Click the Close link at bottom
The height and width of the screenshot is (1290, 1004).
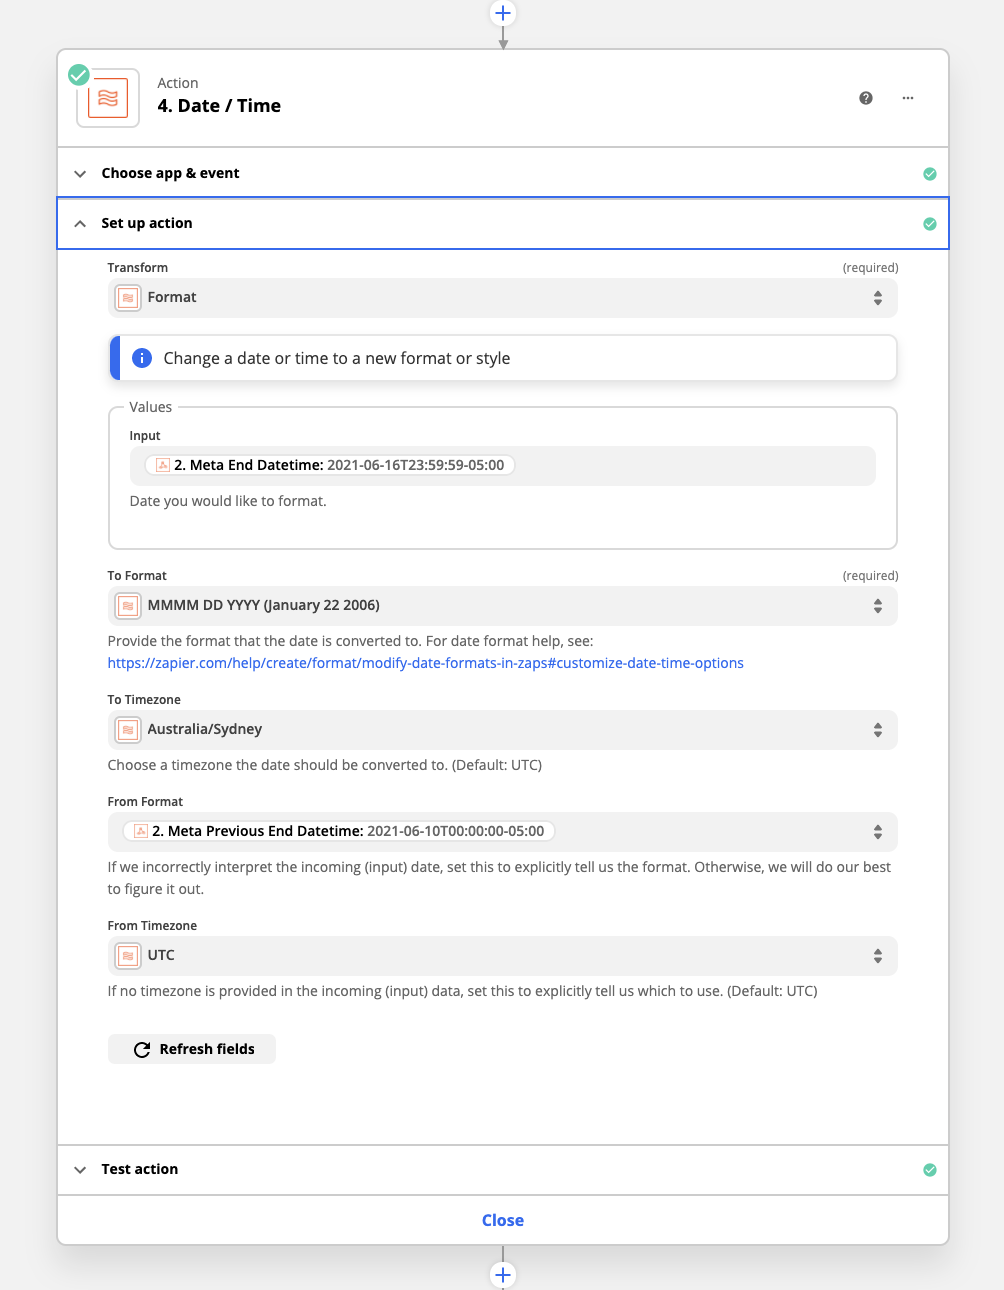click(503, 1220)
